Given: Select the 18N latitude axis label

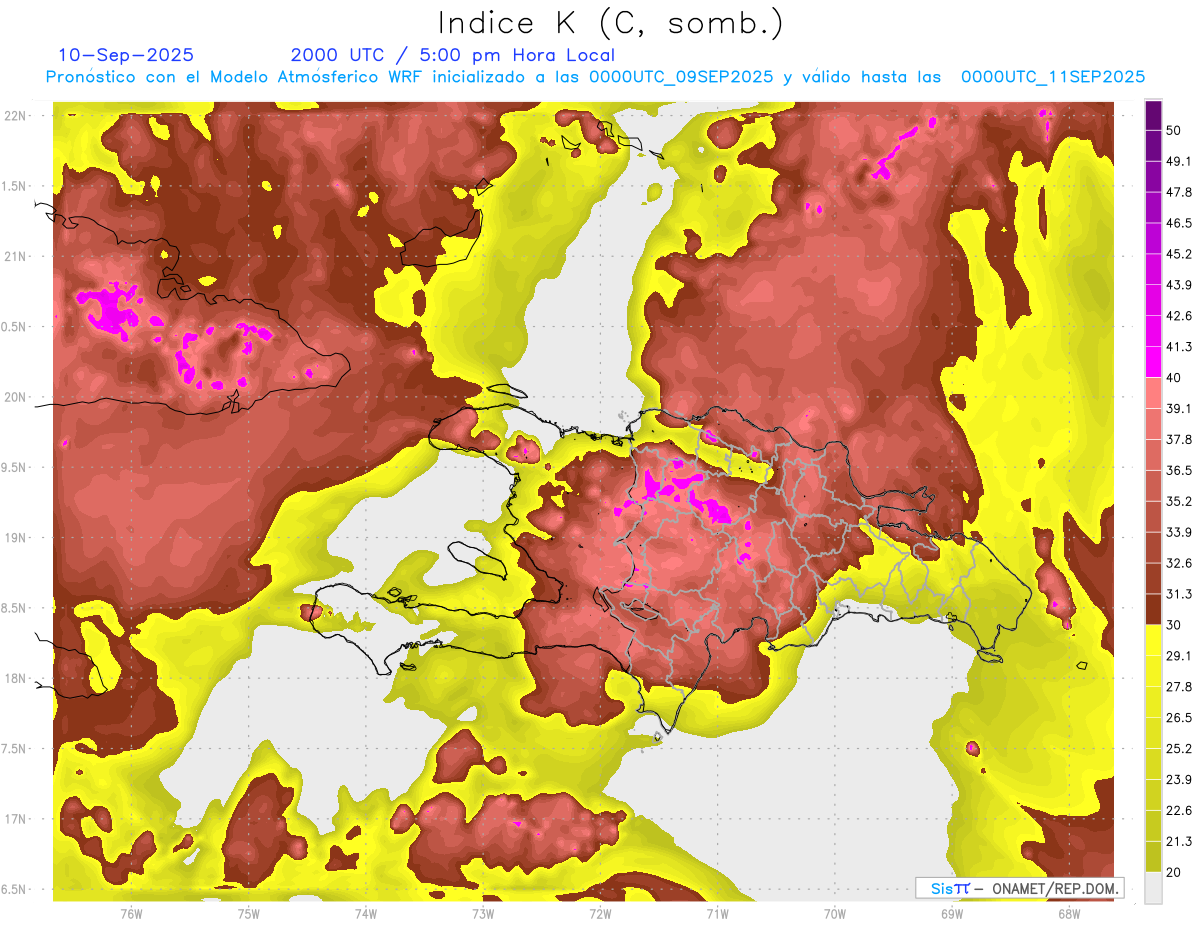Looking at the screenshot, I should pyautogui.click(x=17, y=678).
